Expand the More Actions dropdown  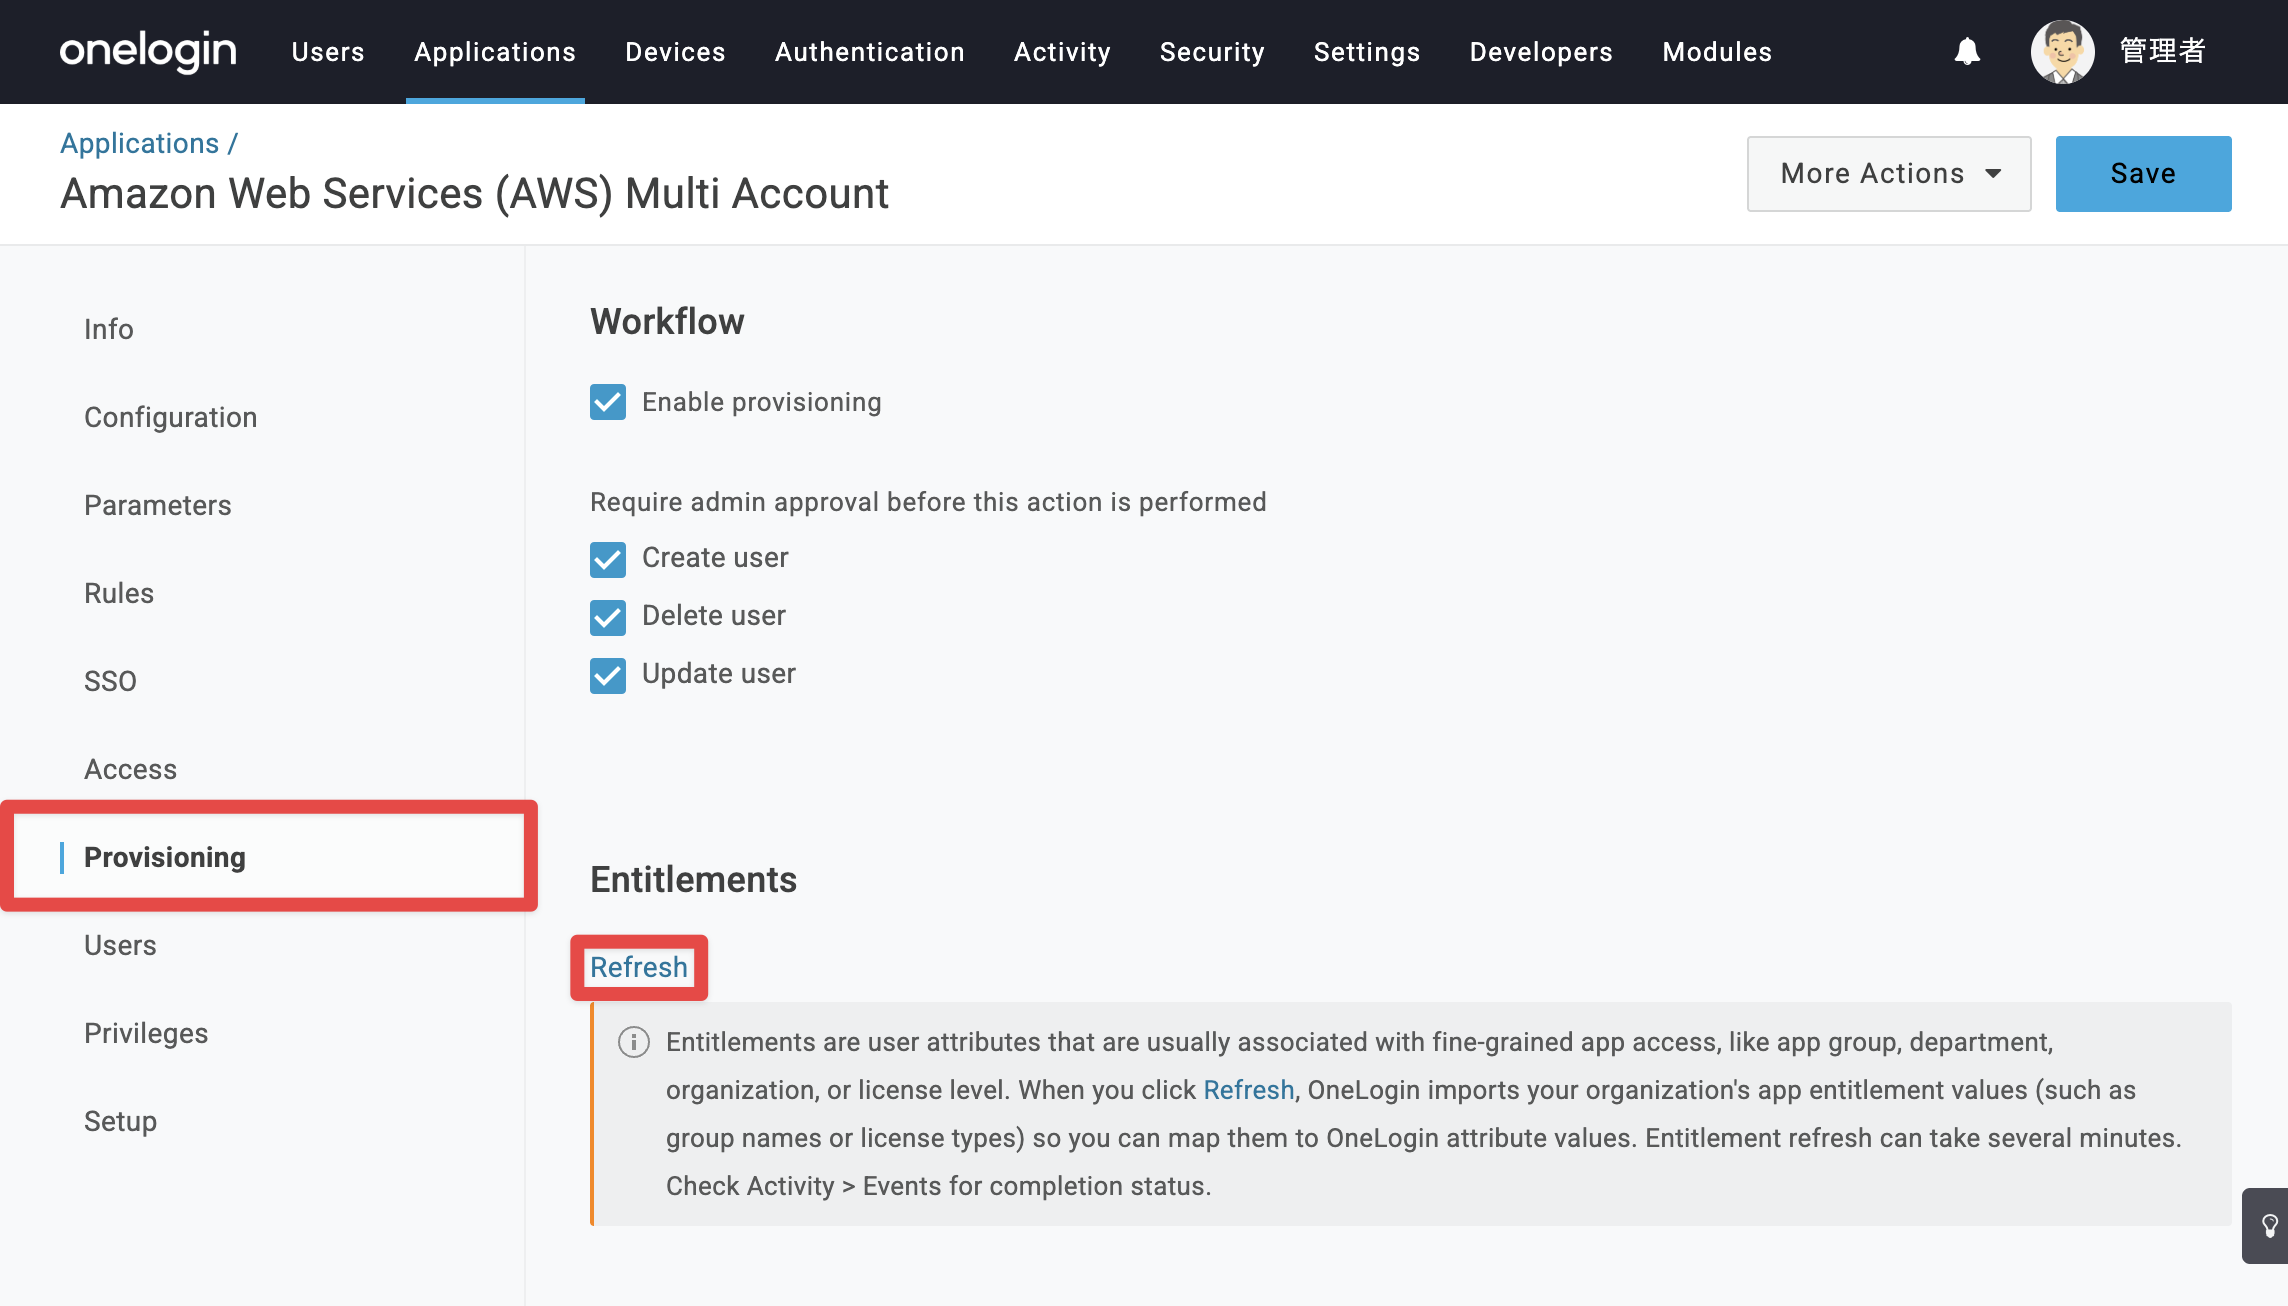tap(1888, 173)
